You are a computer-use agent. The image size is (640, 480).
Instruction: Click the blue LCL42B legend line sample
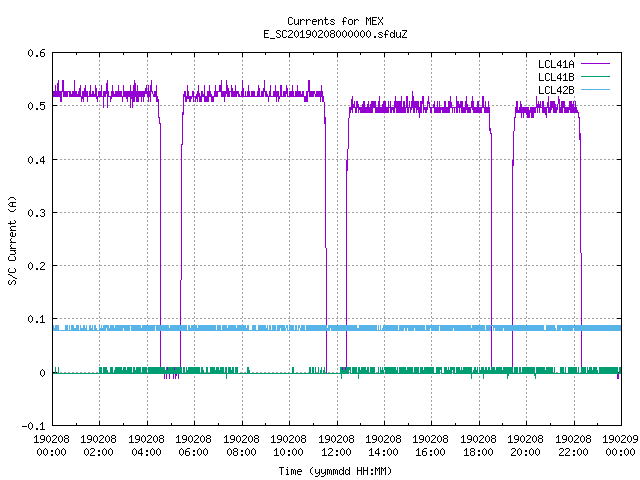click(x=595, y=90)
